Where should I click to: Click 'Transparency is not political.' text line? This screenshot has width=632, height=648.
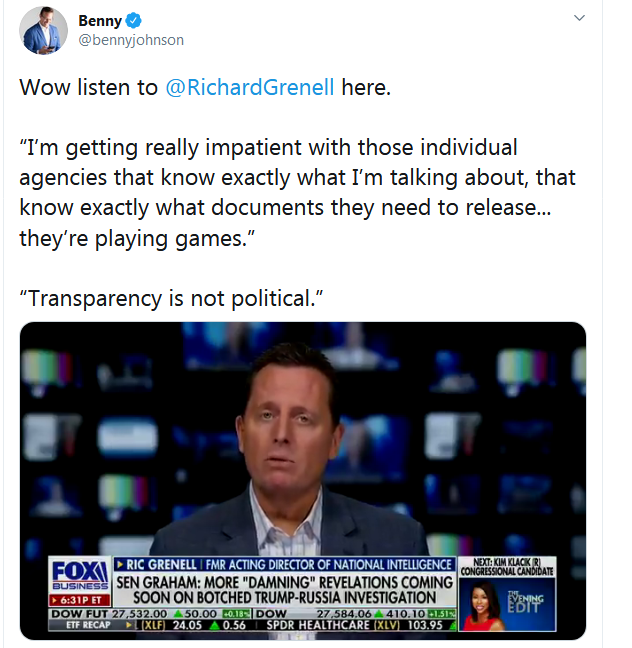(x=171, y=298)
